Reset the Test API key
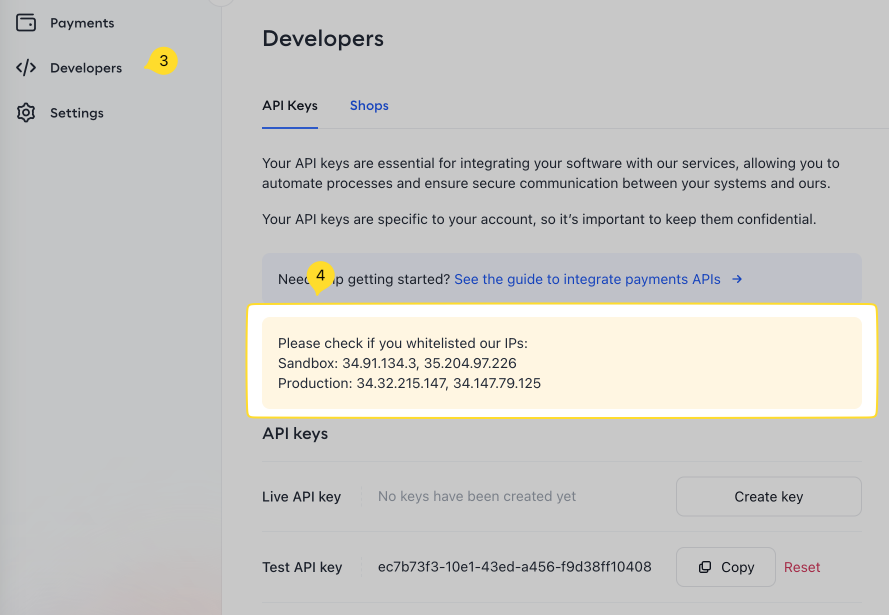The height and width of the screenshot is (615, 889). point(802,567)
